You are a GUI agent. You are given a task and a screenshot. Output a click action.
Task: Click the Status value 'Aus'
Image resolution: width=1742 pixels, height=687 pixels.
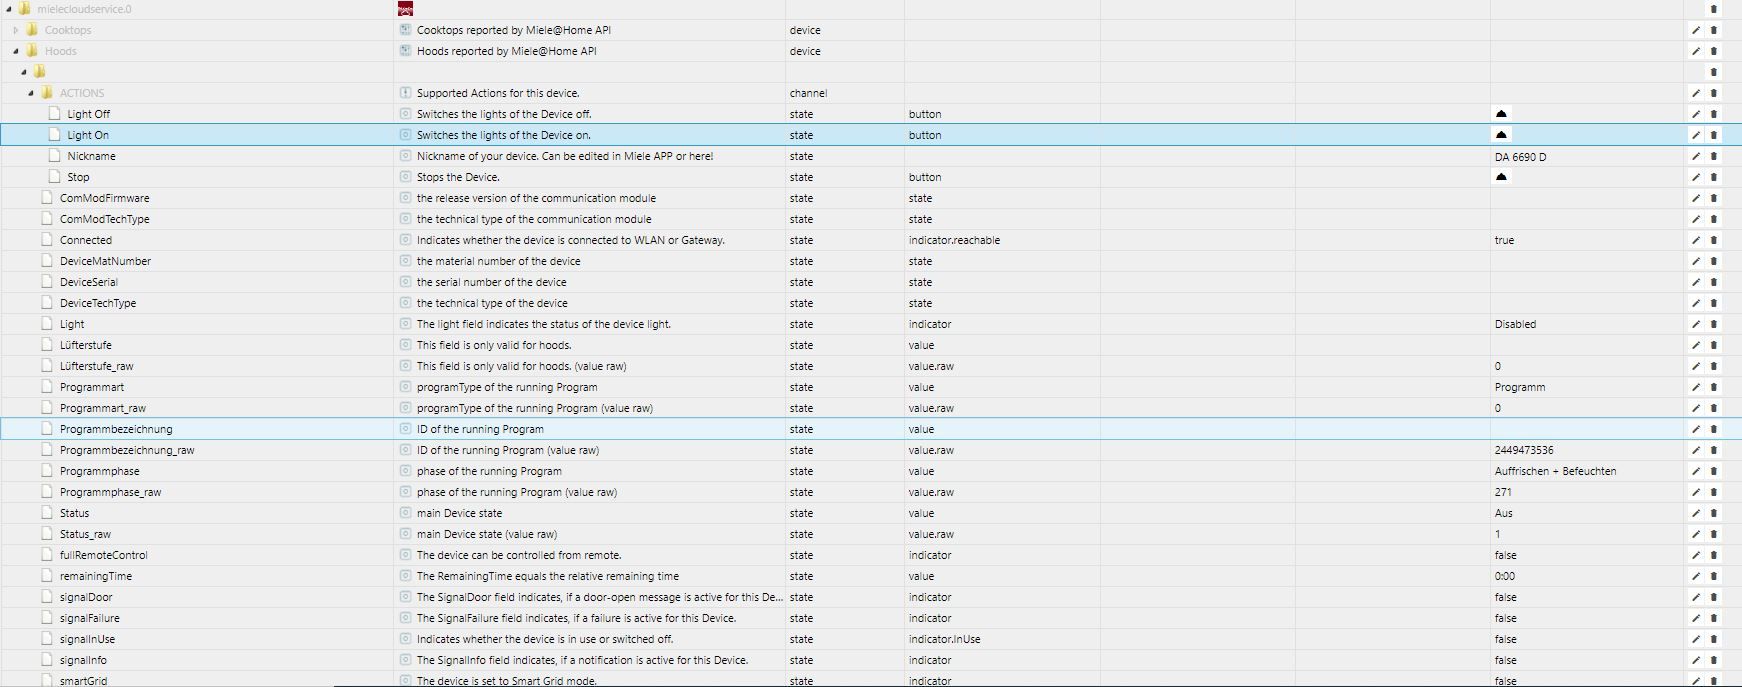pyautogui.click(x=1503, y=513)
